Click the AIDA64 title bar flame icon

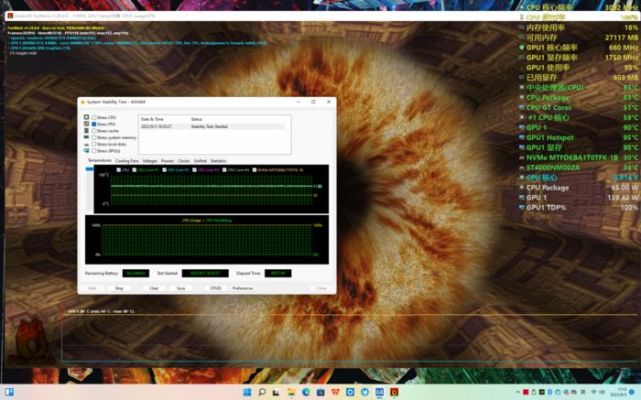click(x=83, y=102)
